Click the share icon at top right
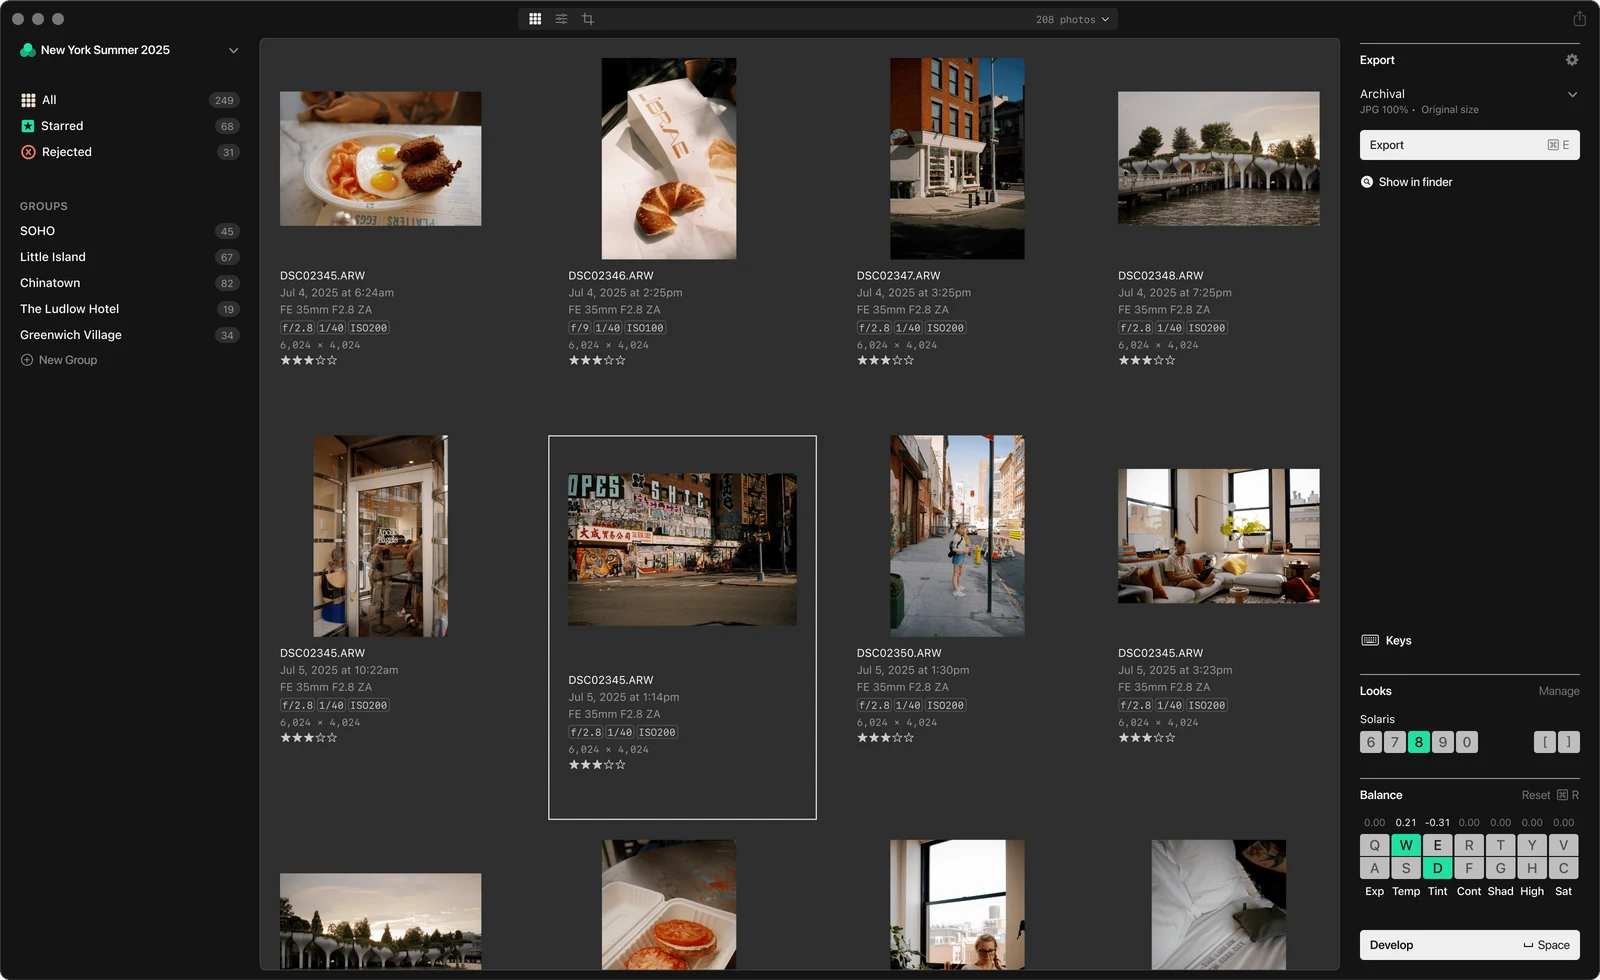Image resolution: width=1600 pixels, height=980 pixels. (1579, 19)
